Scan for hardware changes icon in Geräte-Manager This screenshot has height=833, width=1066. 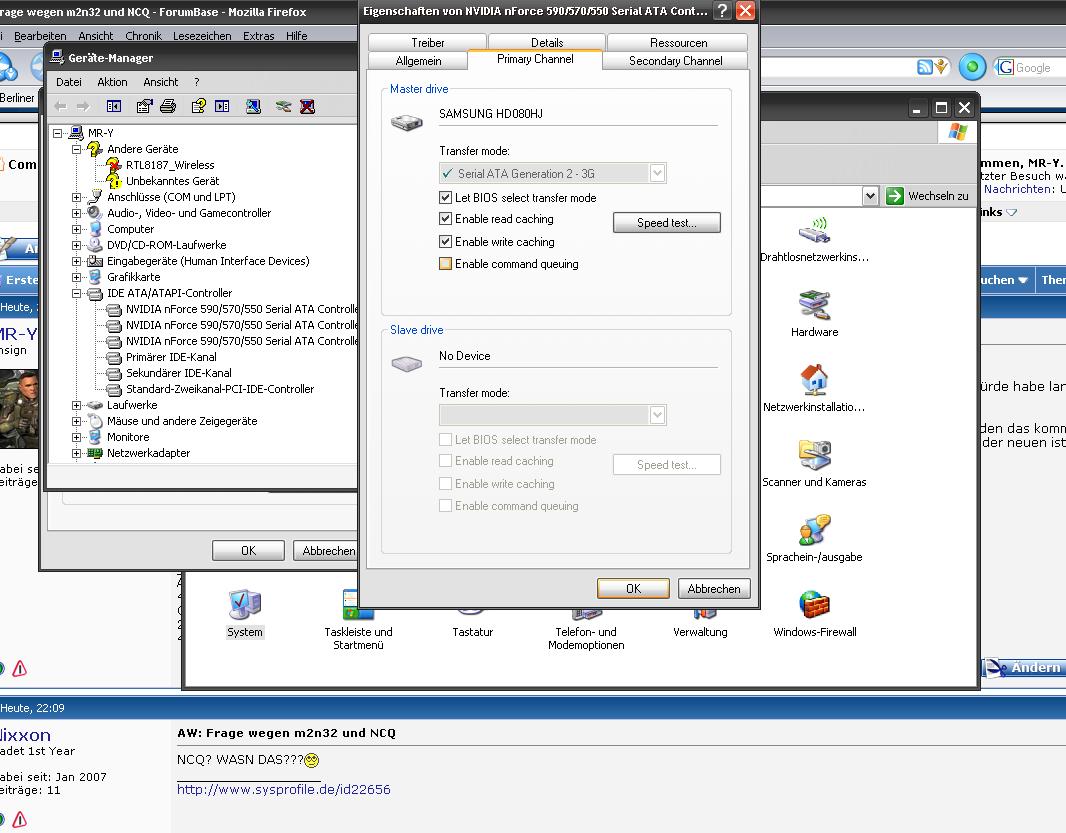pyautogui.click(x=253, y=106)
